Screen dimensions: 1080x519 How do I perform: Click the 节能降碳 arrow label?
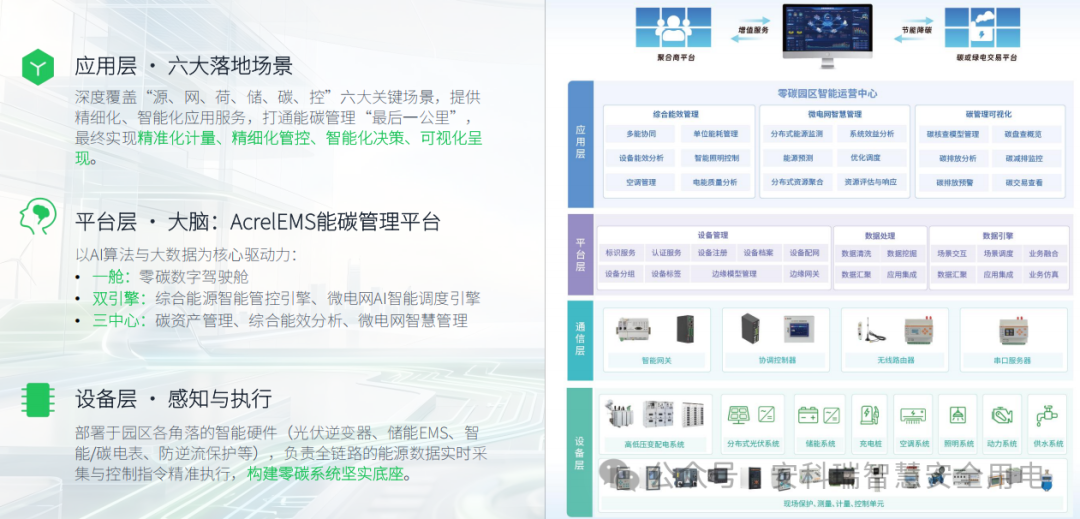point(918,31)
